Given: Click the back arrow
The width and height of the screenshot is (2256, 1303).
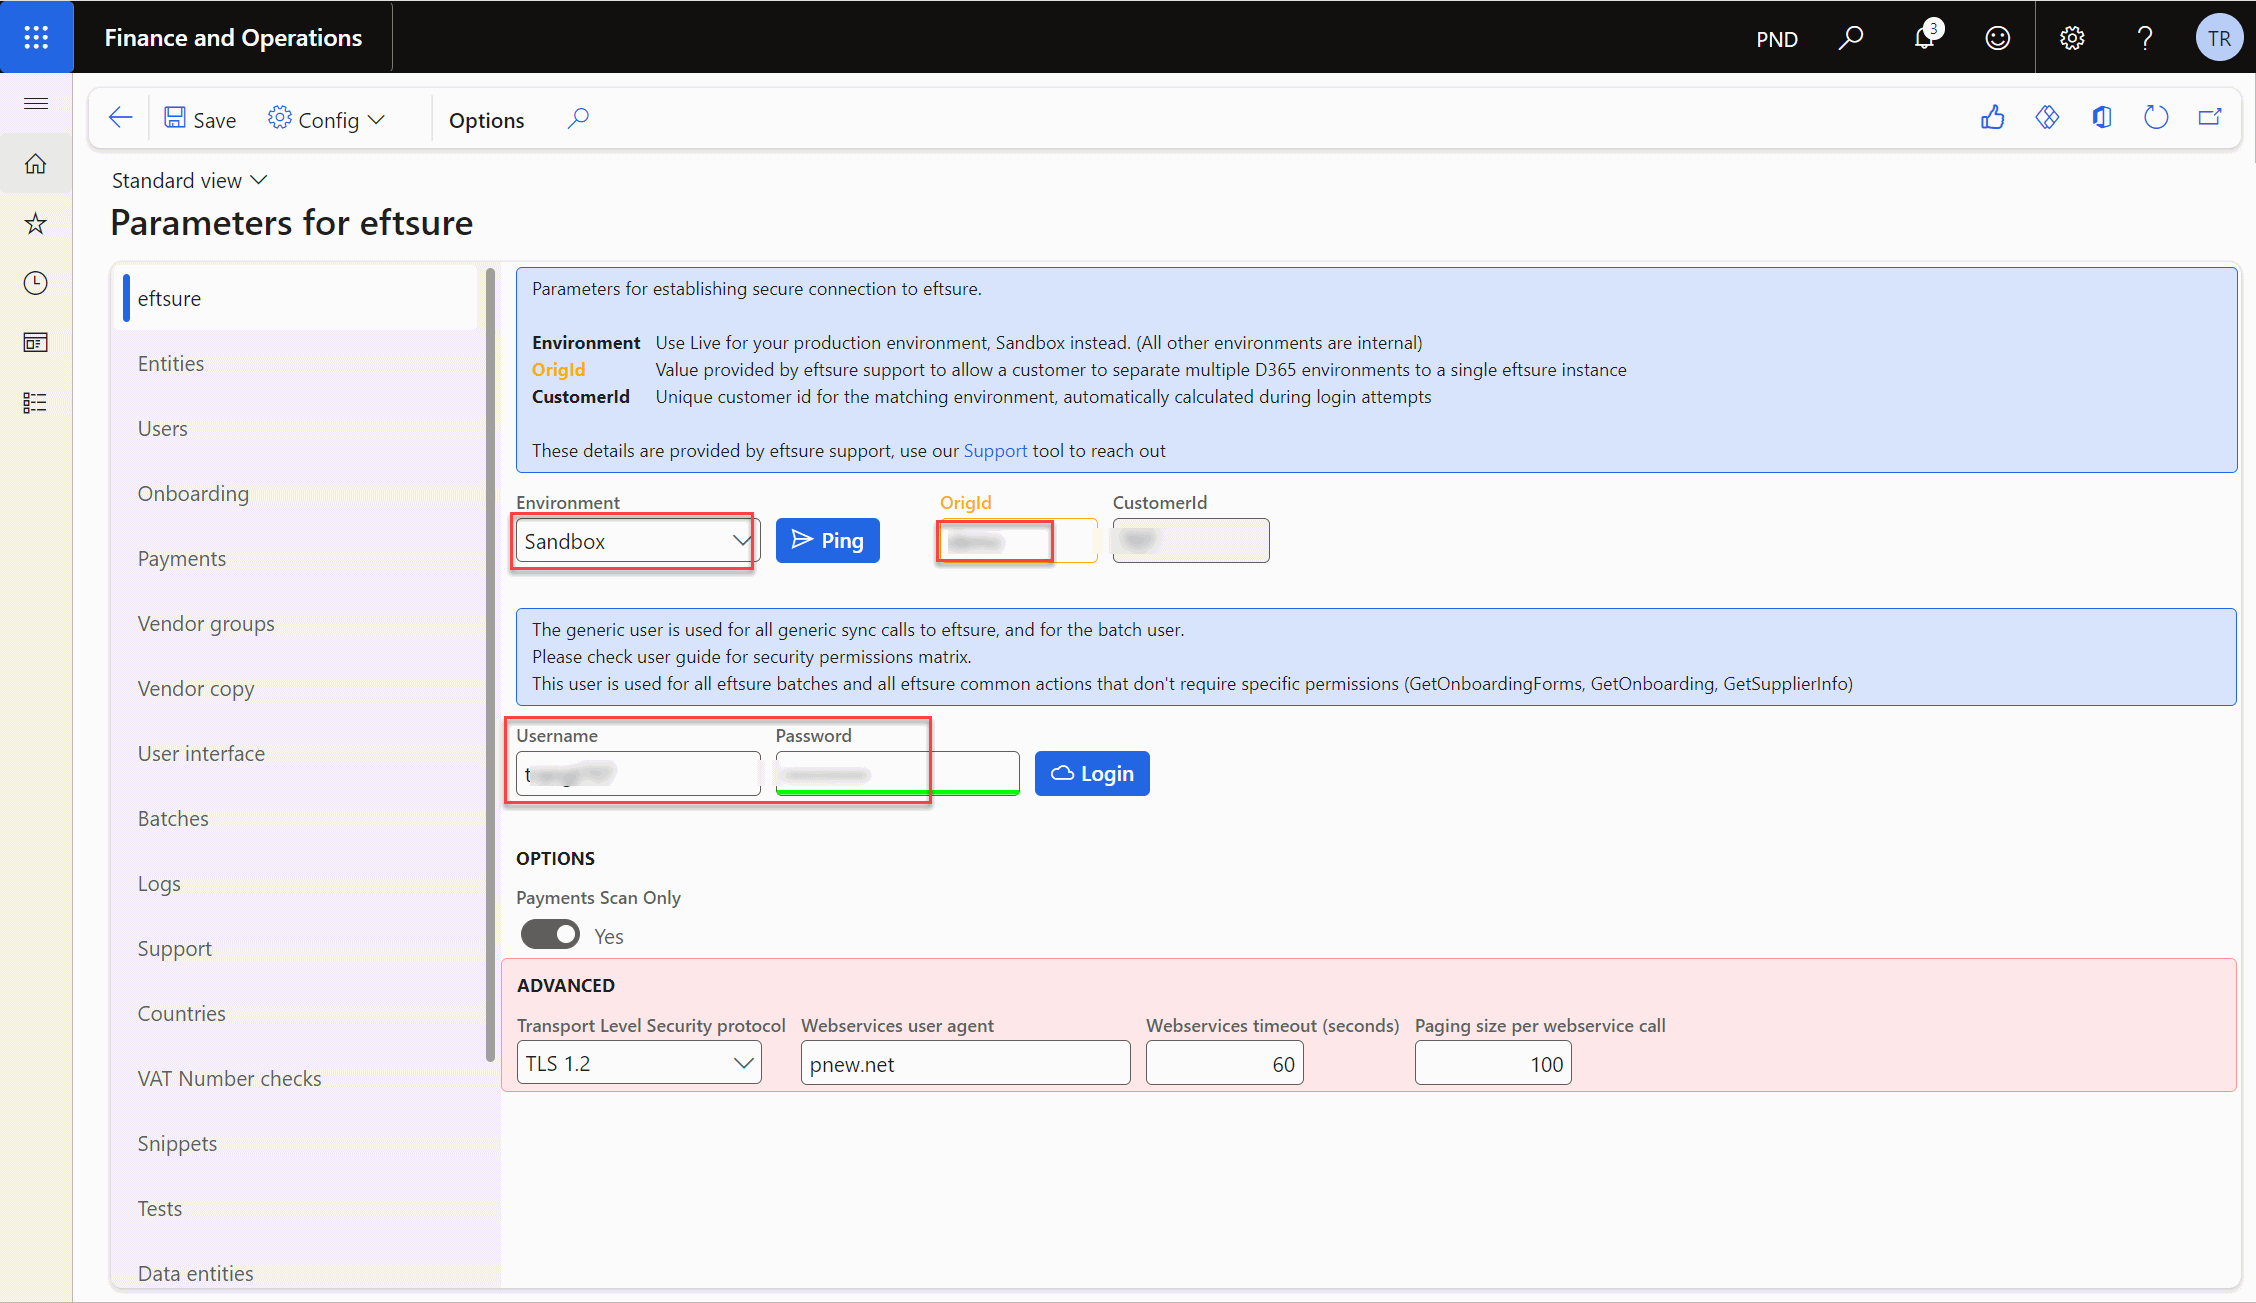Looking at the screenshot, I should click(120, 119).
